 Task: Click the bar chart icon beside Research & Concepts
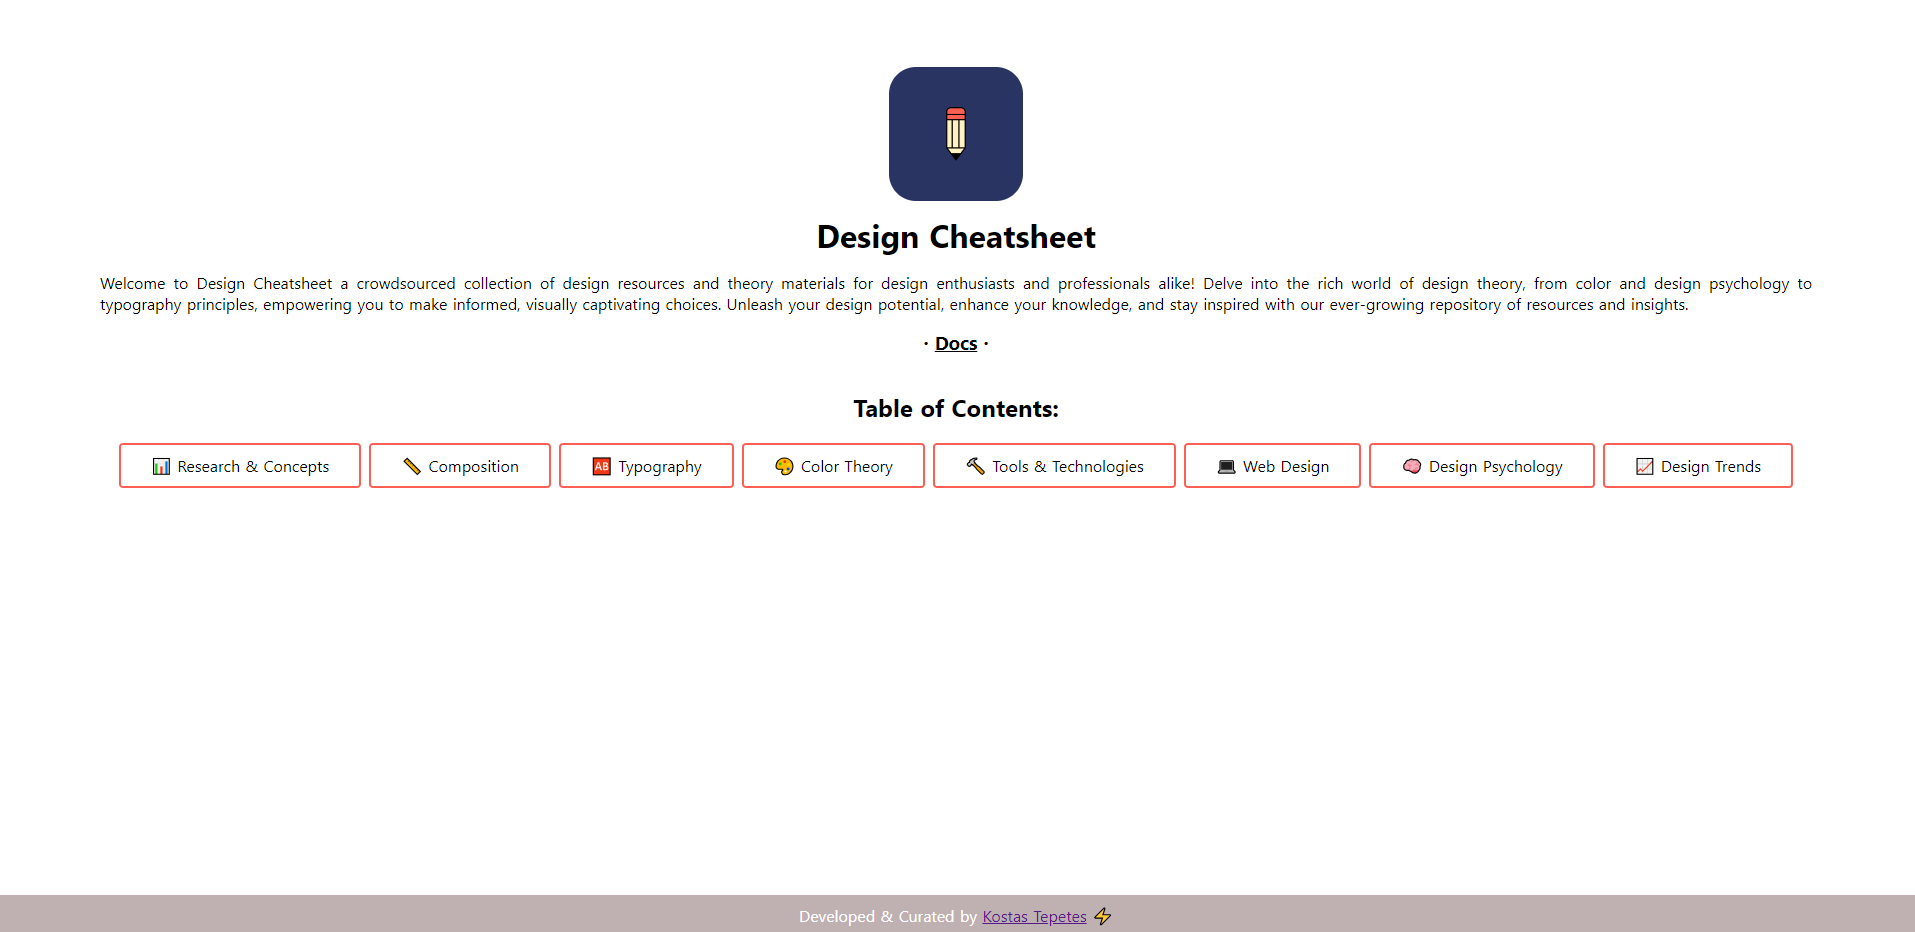click(x=161, y=467)
